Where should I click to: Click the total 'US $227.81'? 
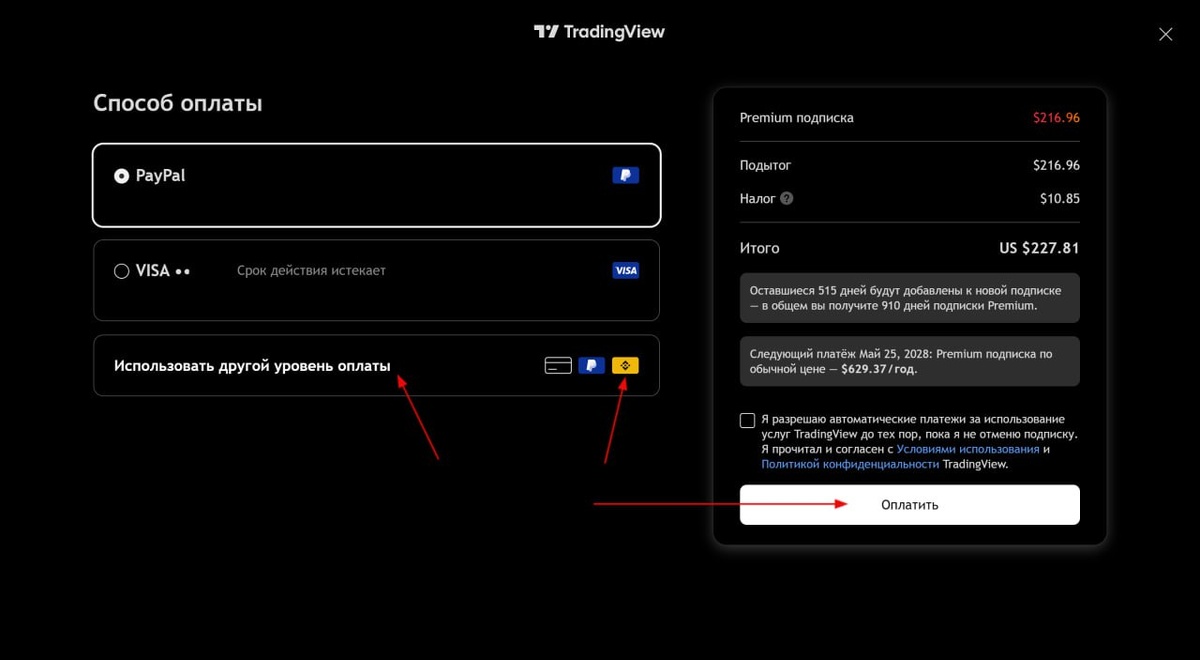[x=1039, y=248]
